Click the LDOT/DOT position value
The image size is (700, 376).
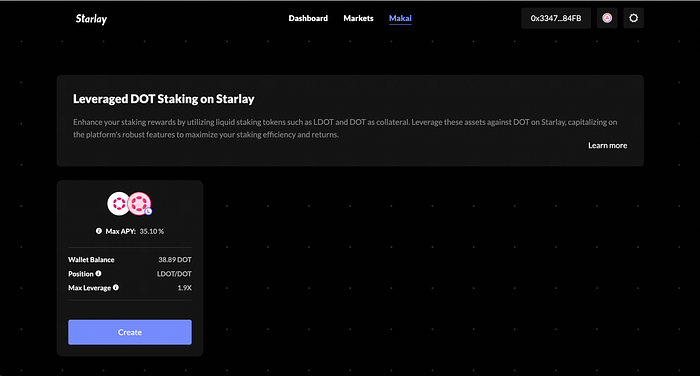pyautogui.click(x=174, y=274)
